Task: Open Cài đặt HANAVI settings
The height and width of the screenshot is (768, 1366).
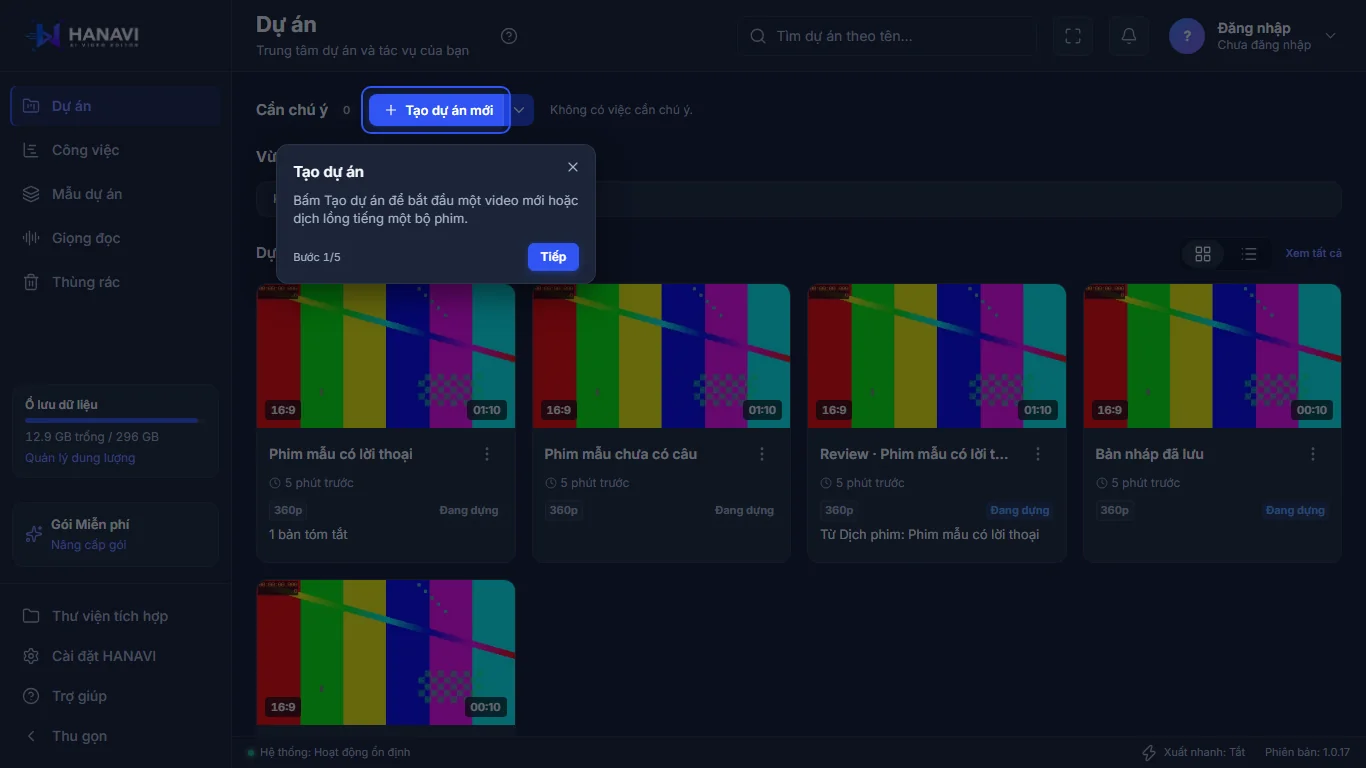Action: [116, 656]
